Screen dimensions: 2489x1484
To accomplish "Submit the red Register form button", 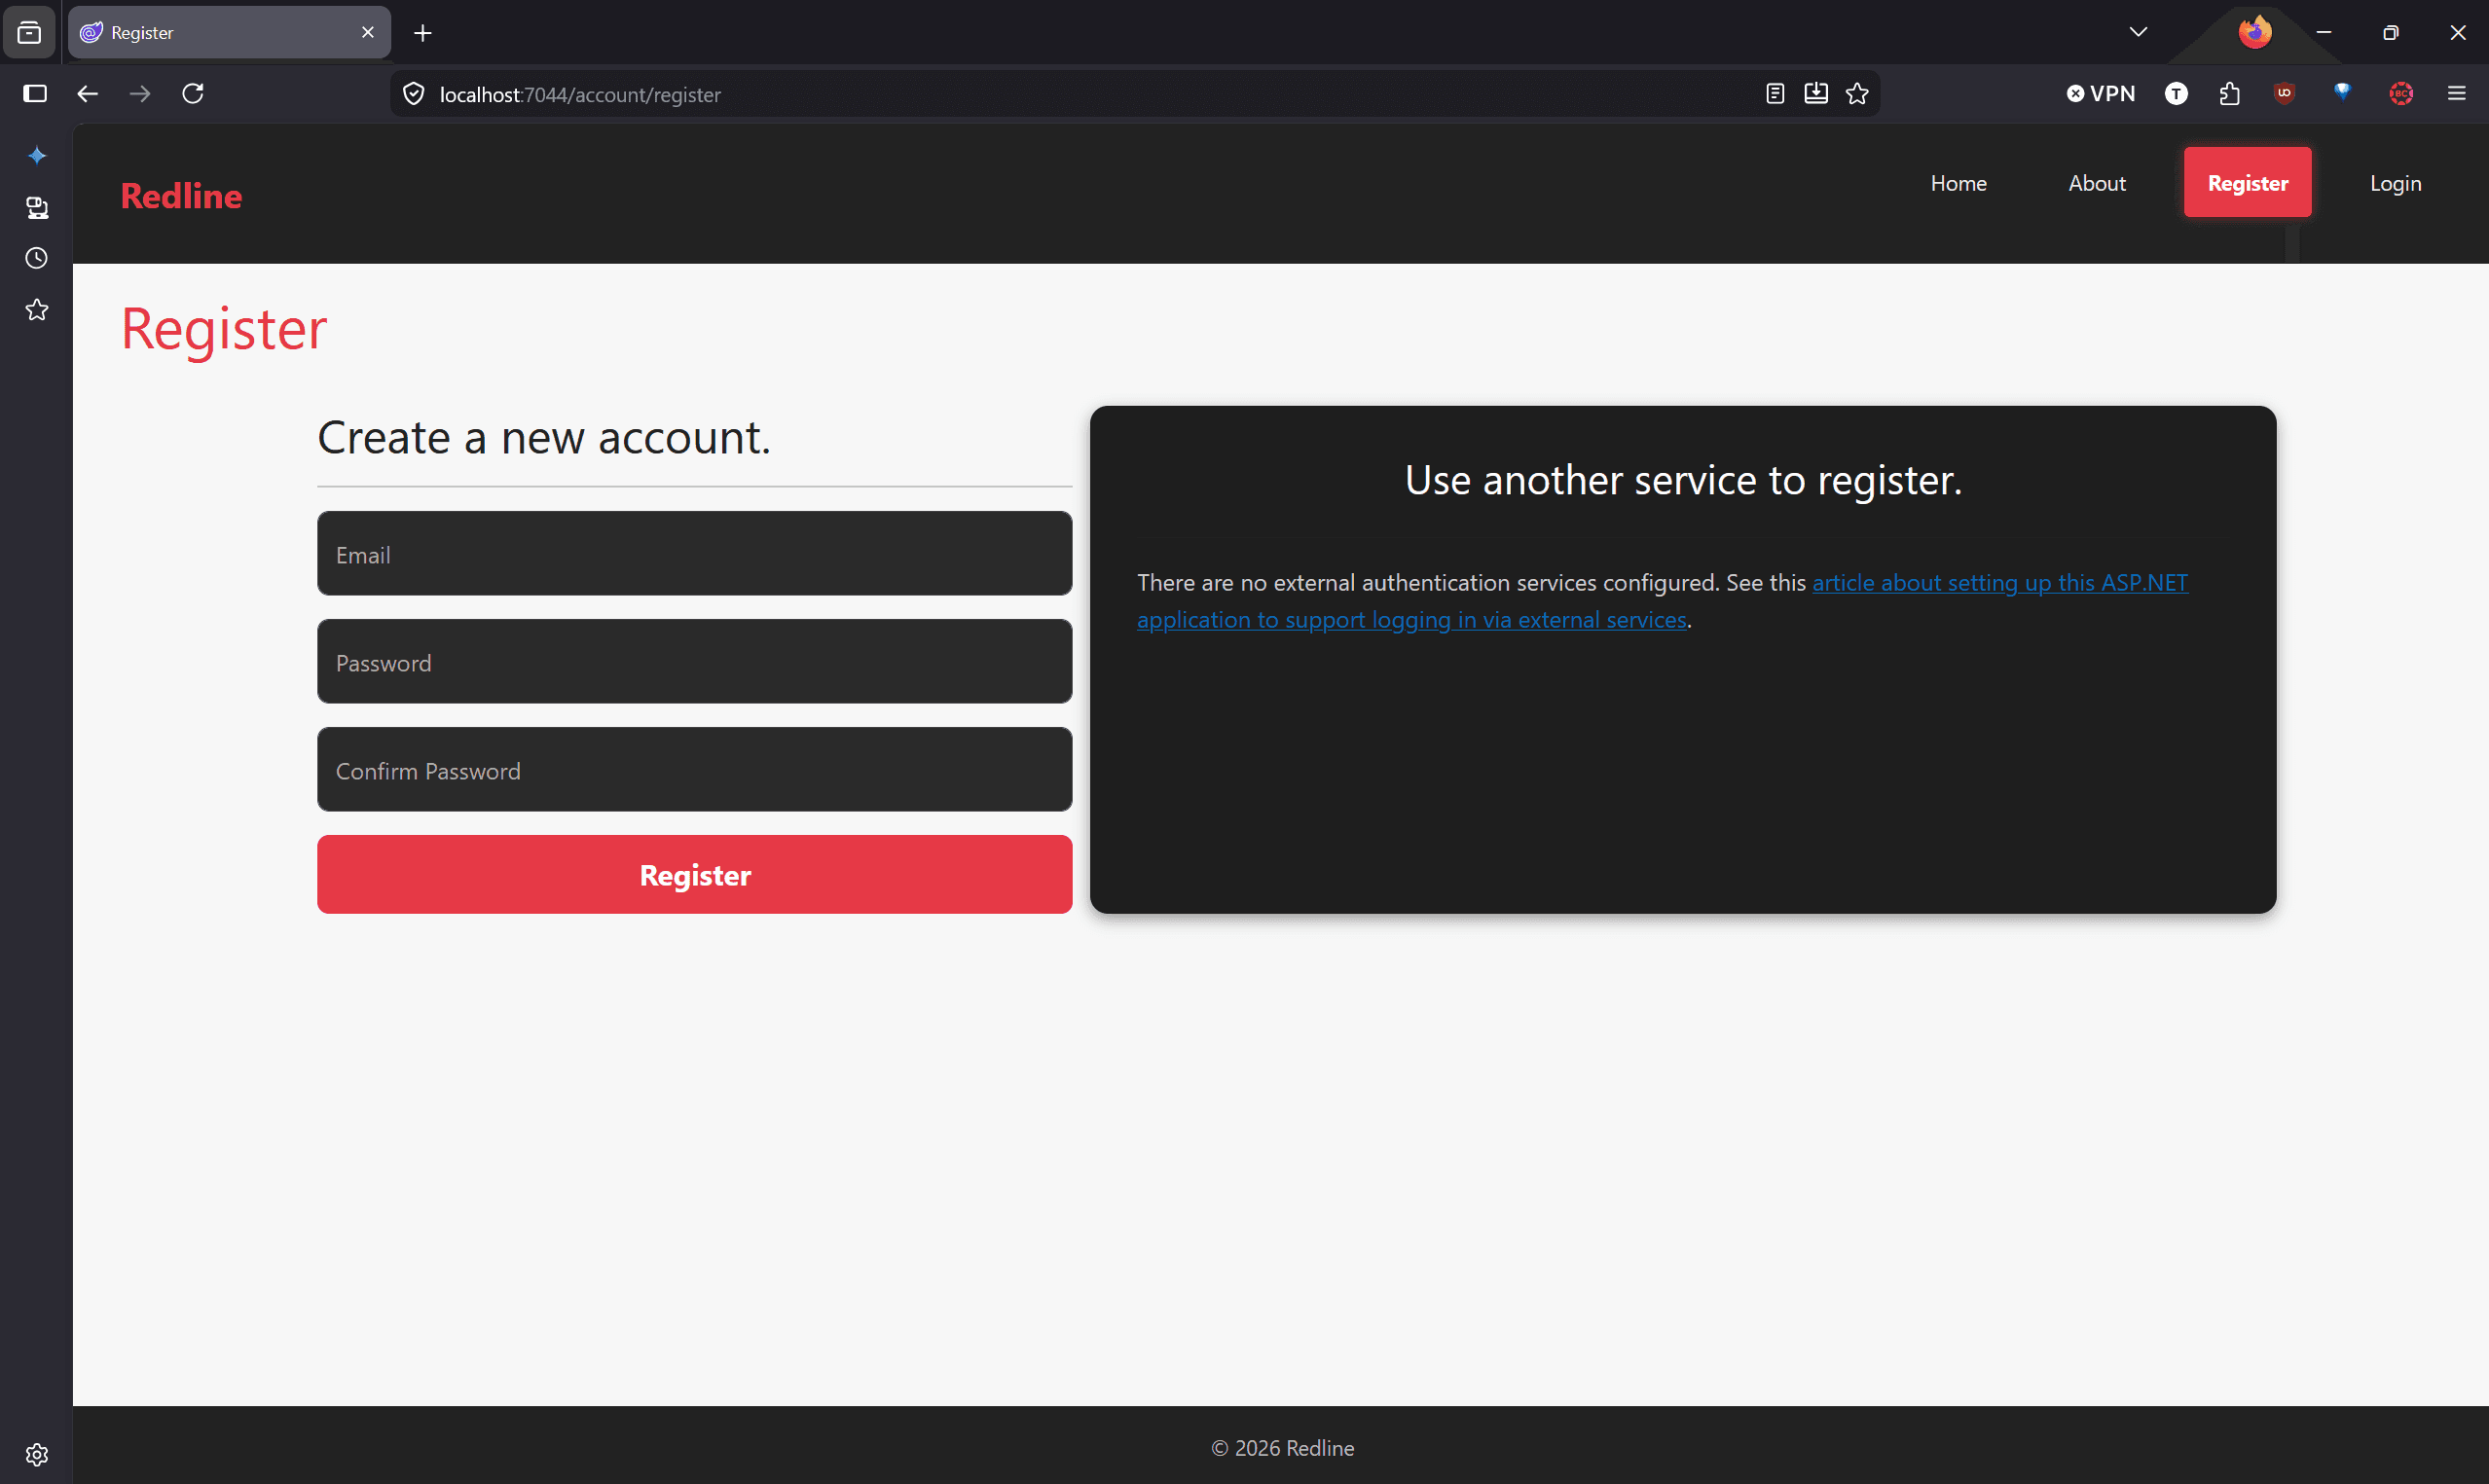I will (695, 874).
